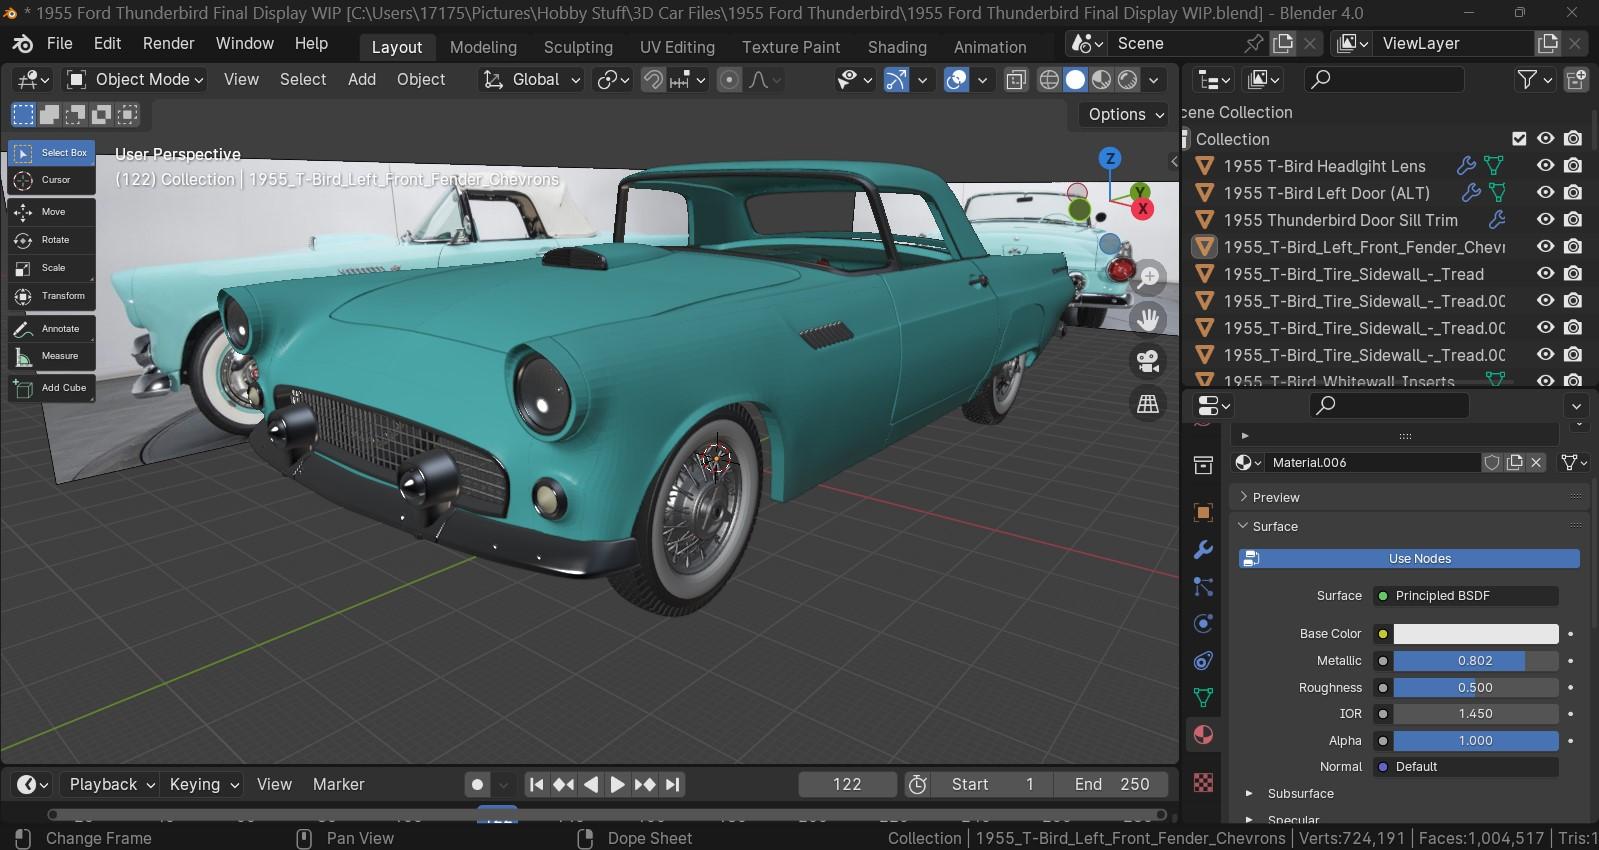
Task: Open Global orientation dropdown
Action: pos(531,80)
